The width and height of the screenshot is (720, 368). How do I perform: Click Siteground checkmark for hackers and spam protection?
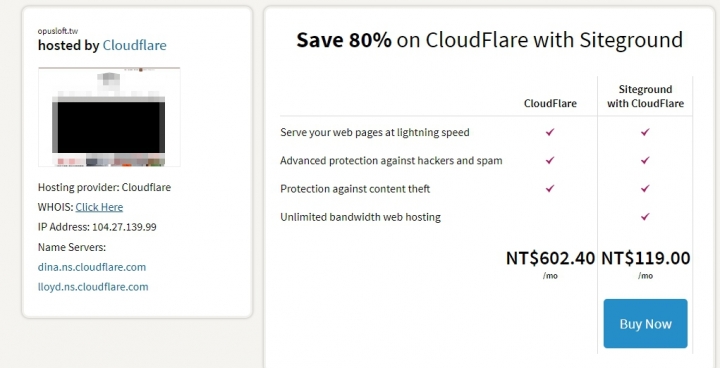pos(645,160)
